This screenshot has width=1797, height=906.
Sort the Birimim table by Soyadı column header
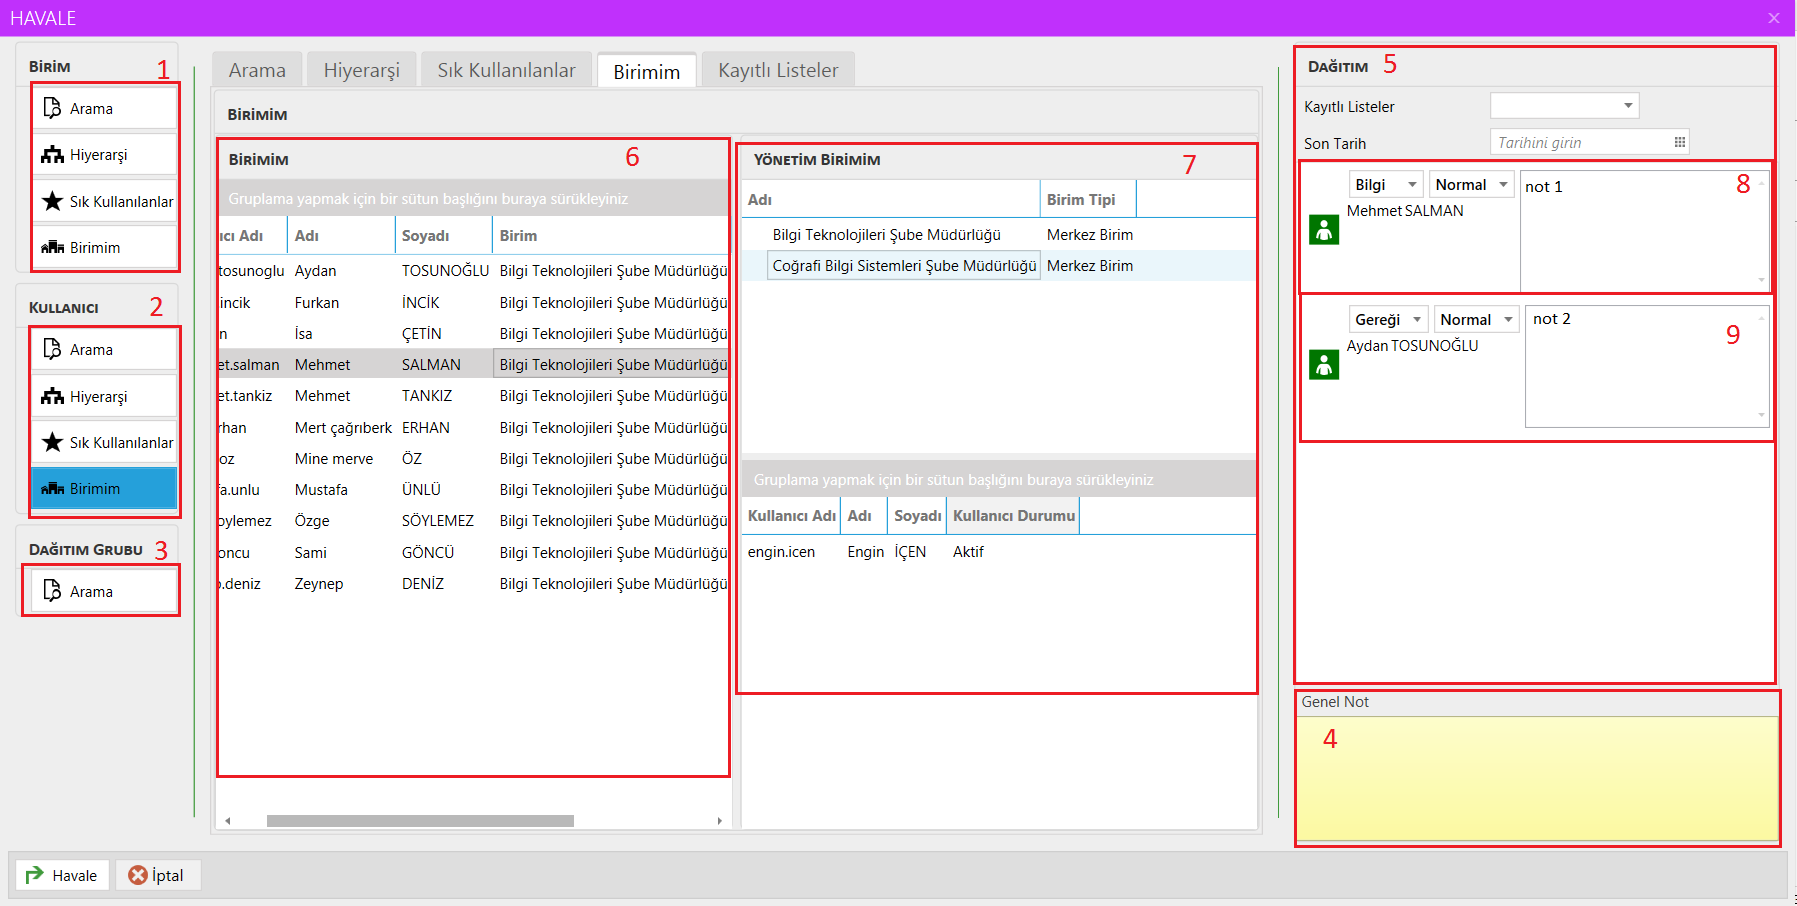pyautogui.click(x=443, y=235)
